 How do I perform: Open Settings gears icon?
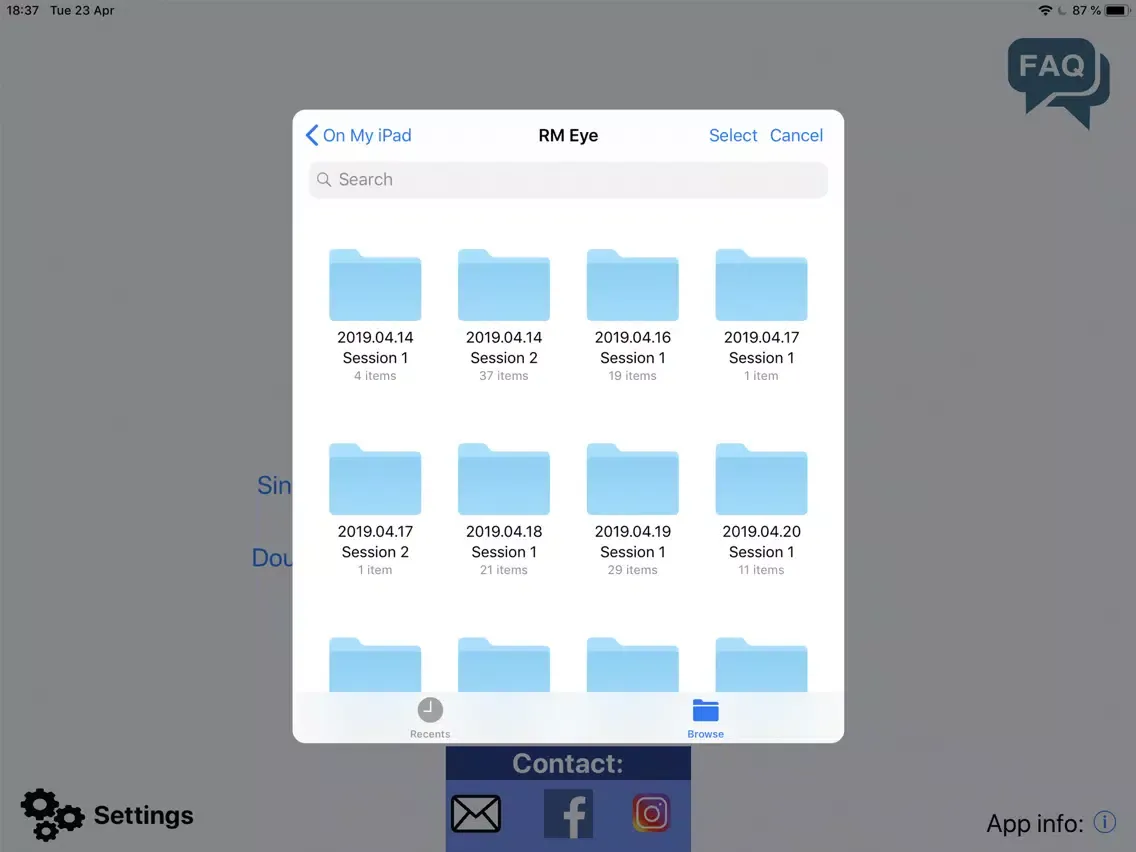pos(52,814)
